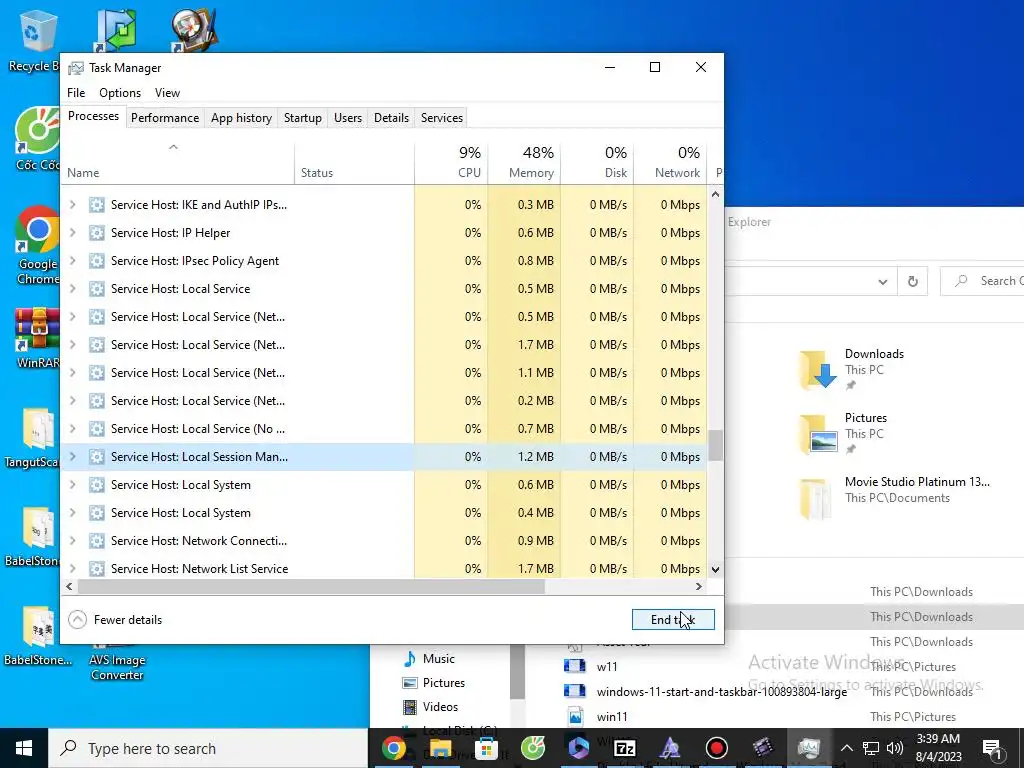This screenshot has width=1024, height=768.
Task: Expand Service Host: IPsec Policy Agent row
Action: pyautogui.click(x=72, y=261)
